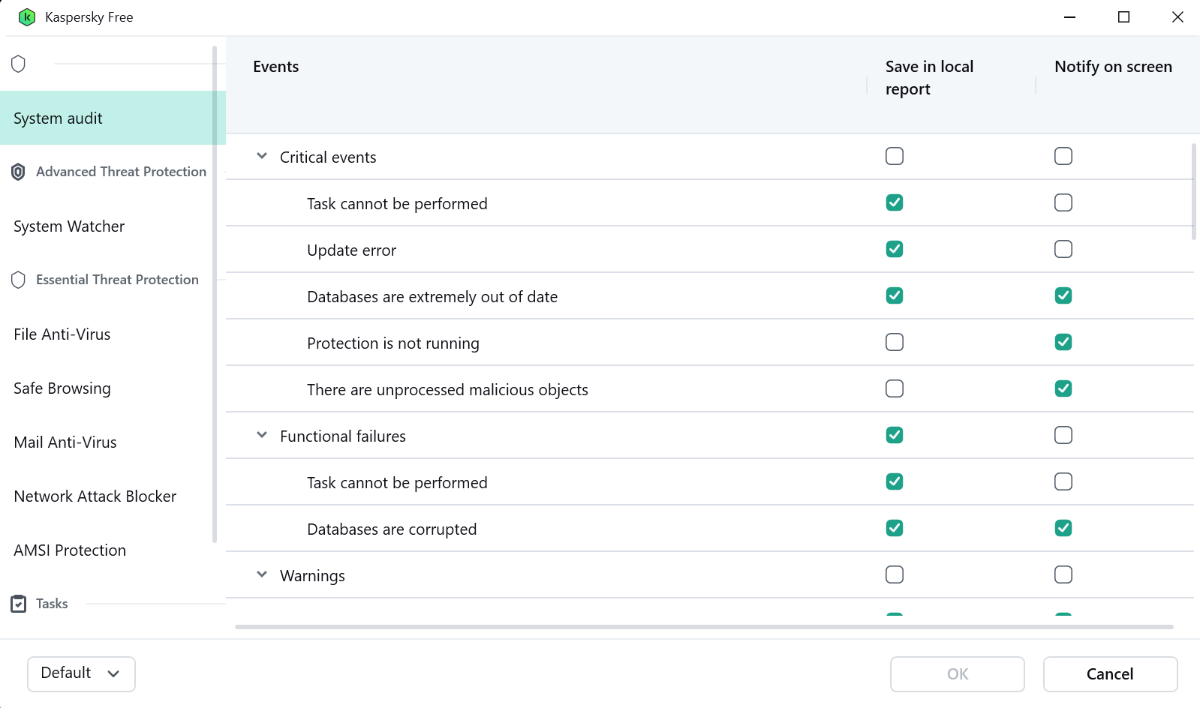Uncheck screen notification for Databases are corrupted
Viewport: 1200px width, 708px height.
(x=1063, y=528)
